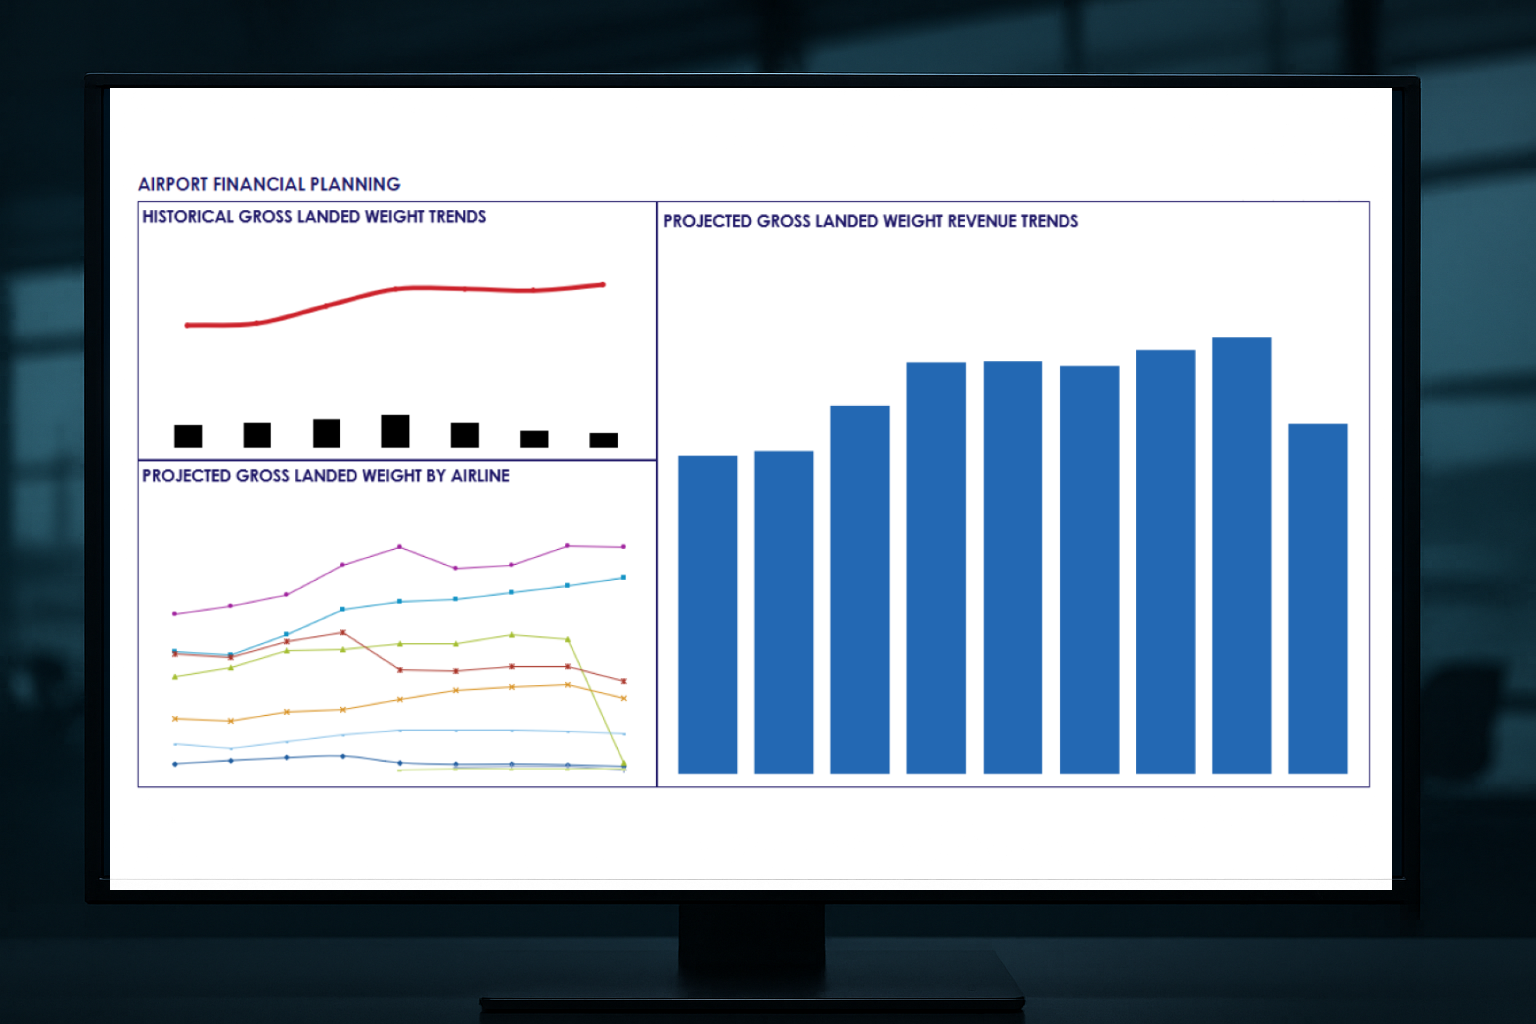Click the last black bar in historical chart
The width and height of the screenshot is (1536, 1024).
coord(603,440)
